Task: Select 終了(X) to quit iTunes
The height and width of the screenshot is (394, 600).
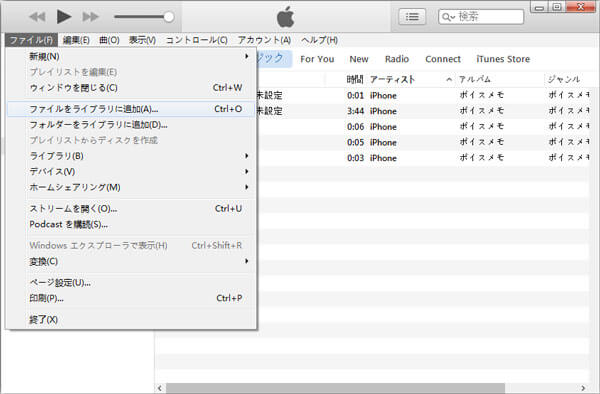Action: pyautogui.click(x=131, y=319)
